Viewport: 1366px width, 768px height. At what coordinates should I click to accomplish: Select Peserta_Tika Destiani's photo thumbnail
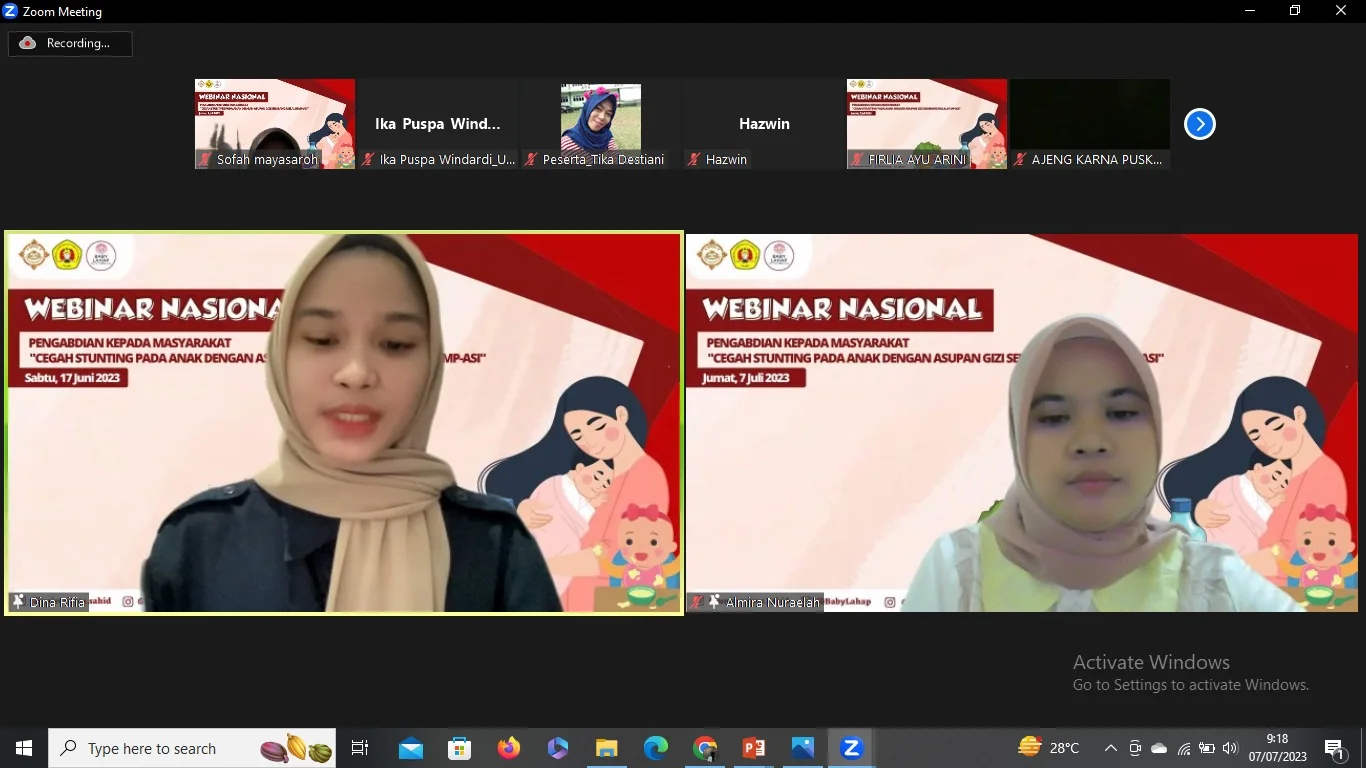601,124
